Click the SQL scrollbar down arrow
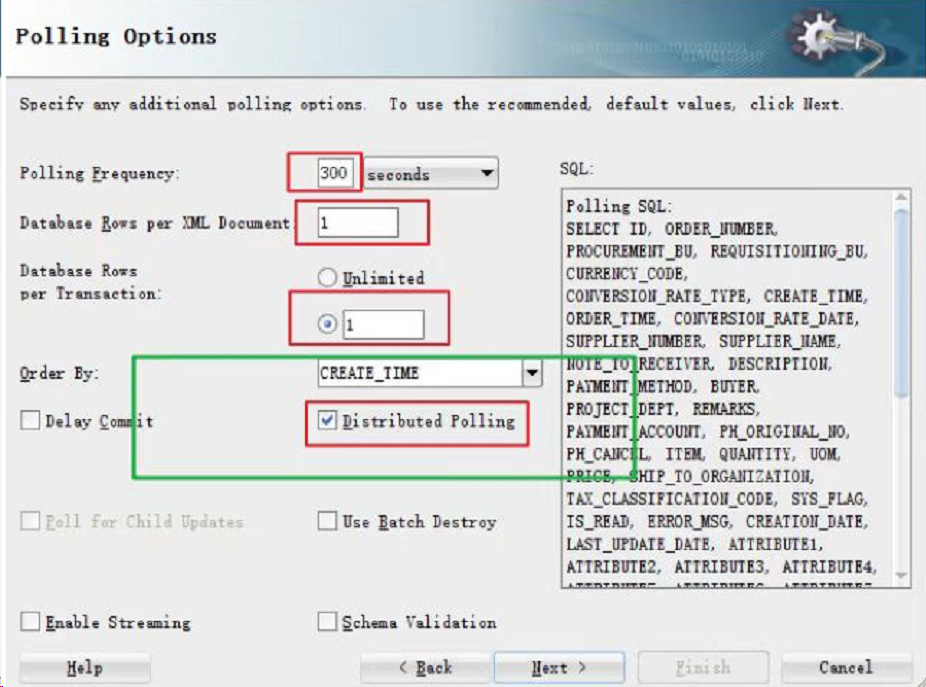926x687 pixels. (x=901, y=575)
